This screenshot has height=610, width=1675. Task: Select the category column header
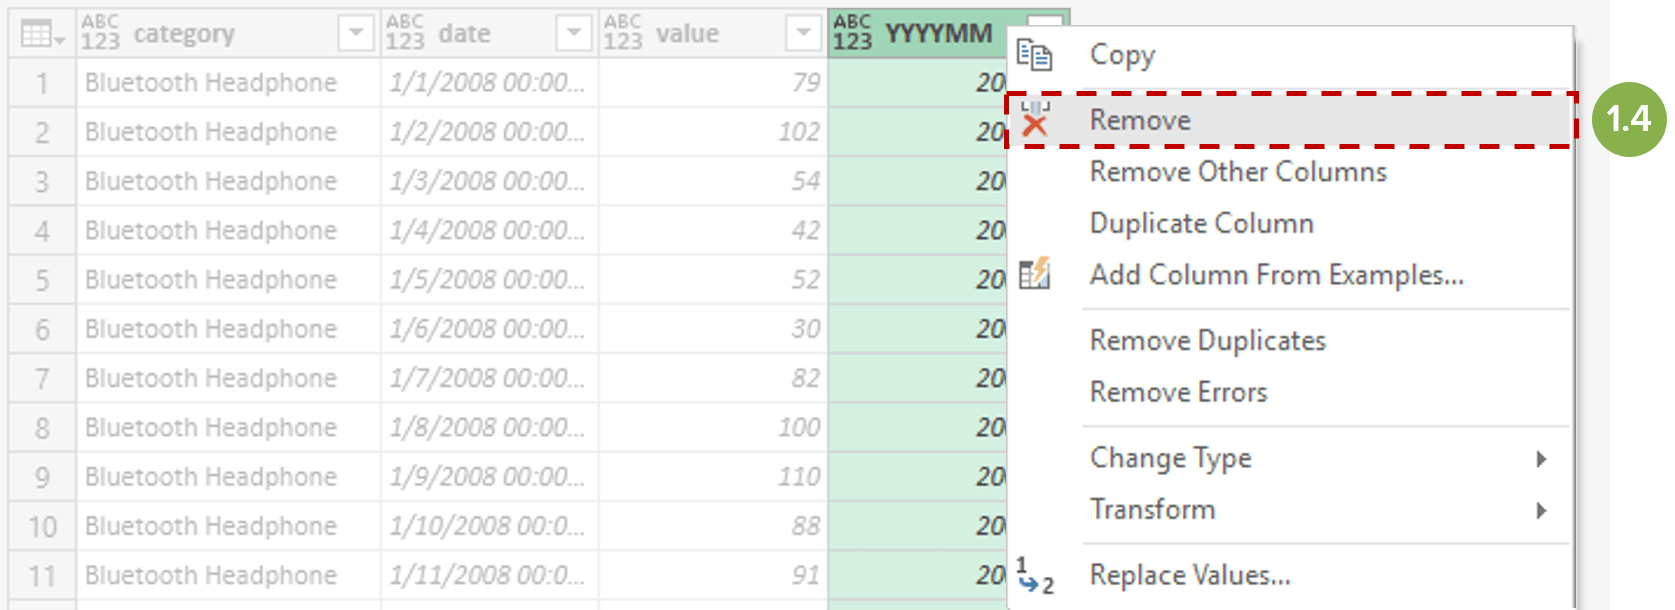(228, 34)
